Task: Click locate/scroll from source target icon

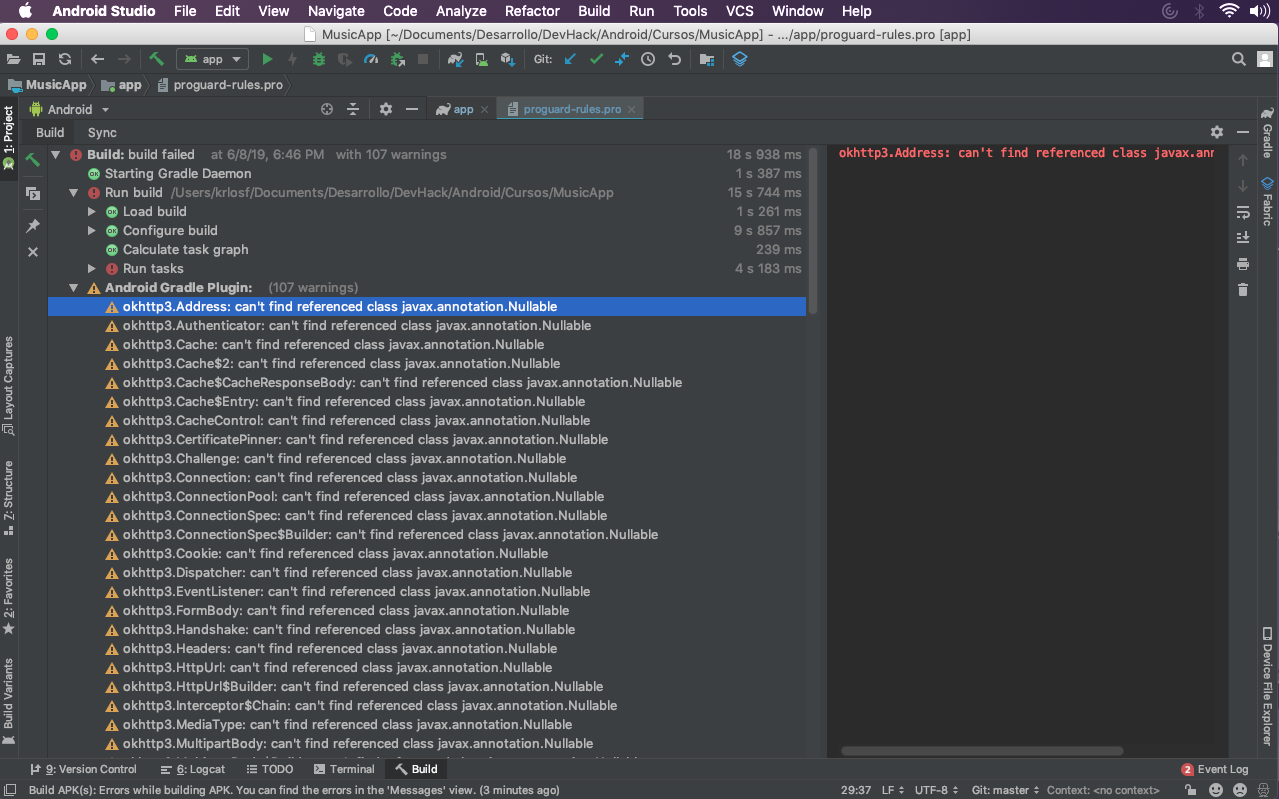Action: (326, 109)
